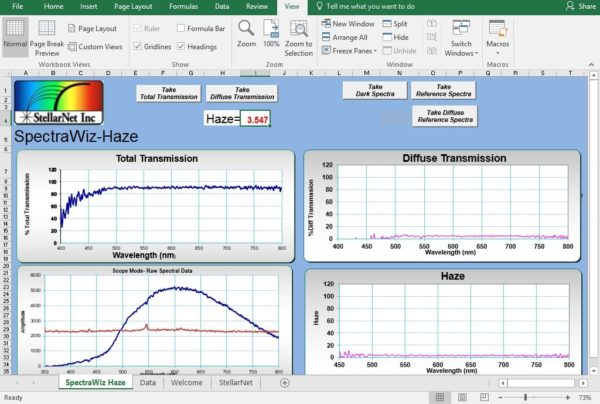Open the Home ribbon tab
Viewport: 600px width, 404px height.
(53, 6)
